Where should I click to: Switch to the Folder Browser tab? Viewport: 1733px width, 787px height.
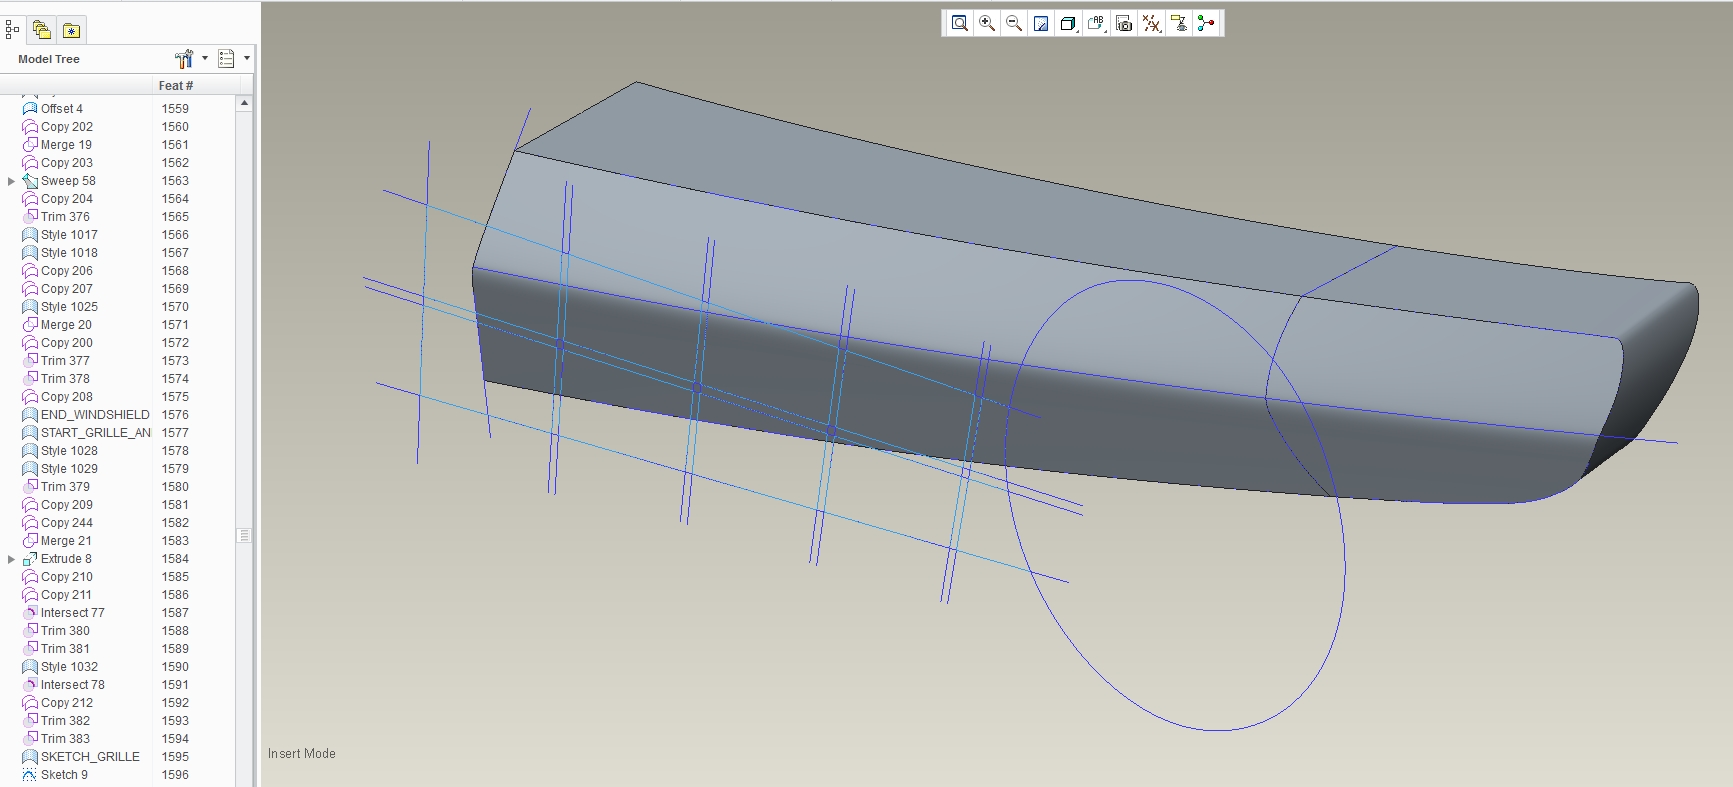click(x=41, y=30)
